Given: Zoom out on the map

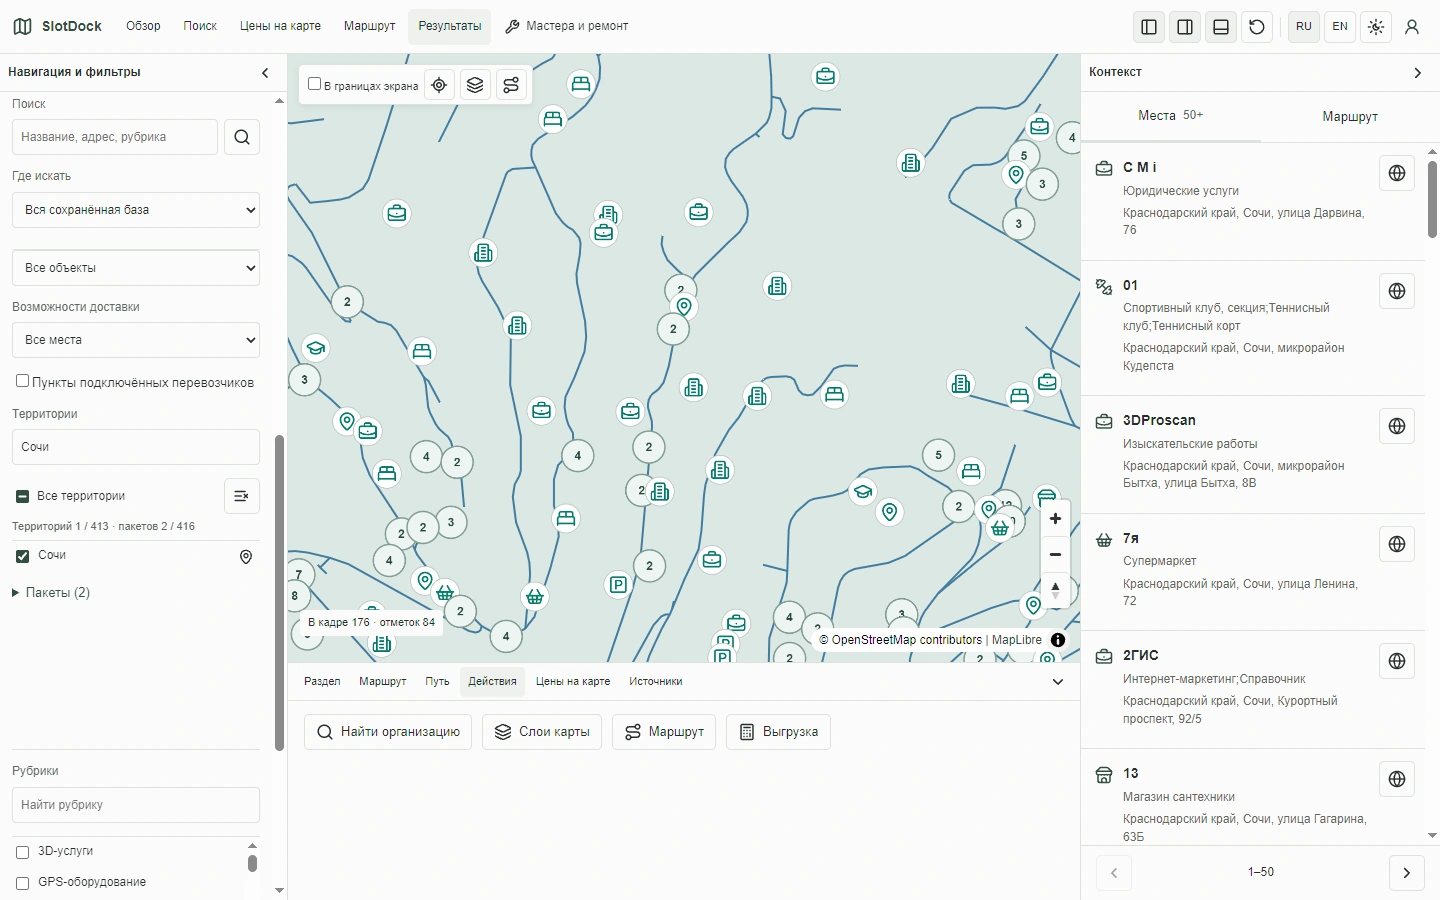Looking at the screenshot, I should (x=1055, y=554).
